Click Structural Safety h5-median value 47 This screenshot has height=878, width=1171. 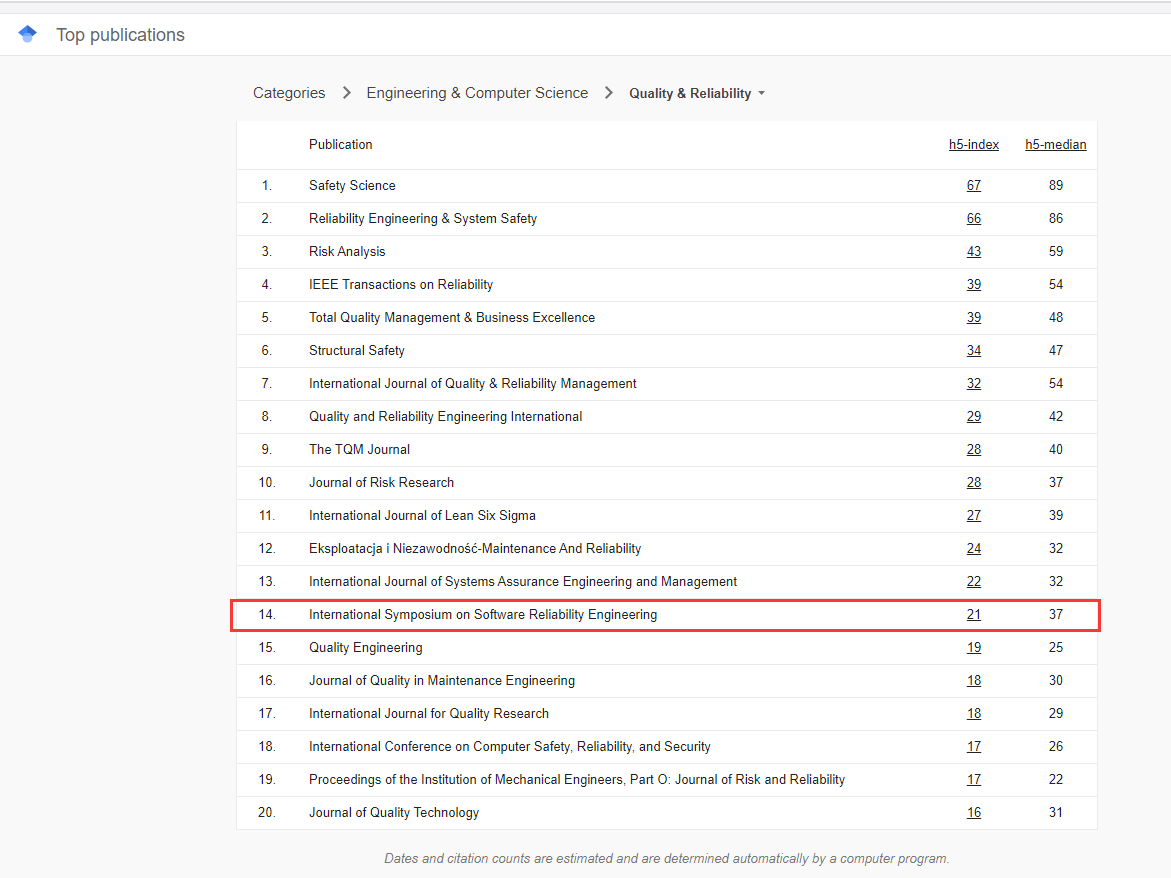(1055, 350)
